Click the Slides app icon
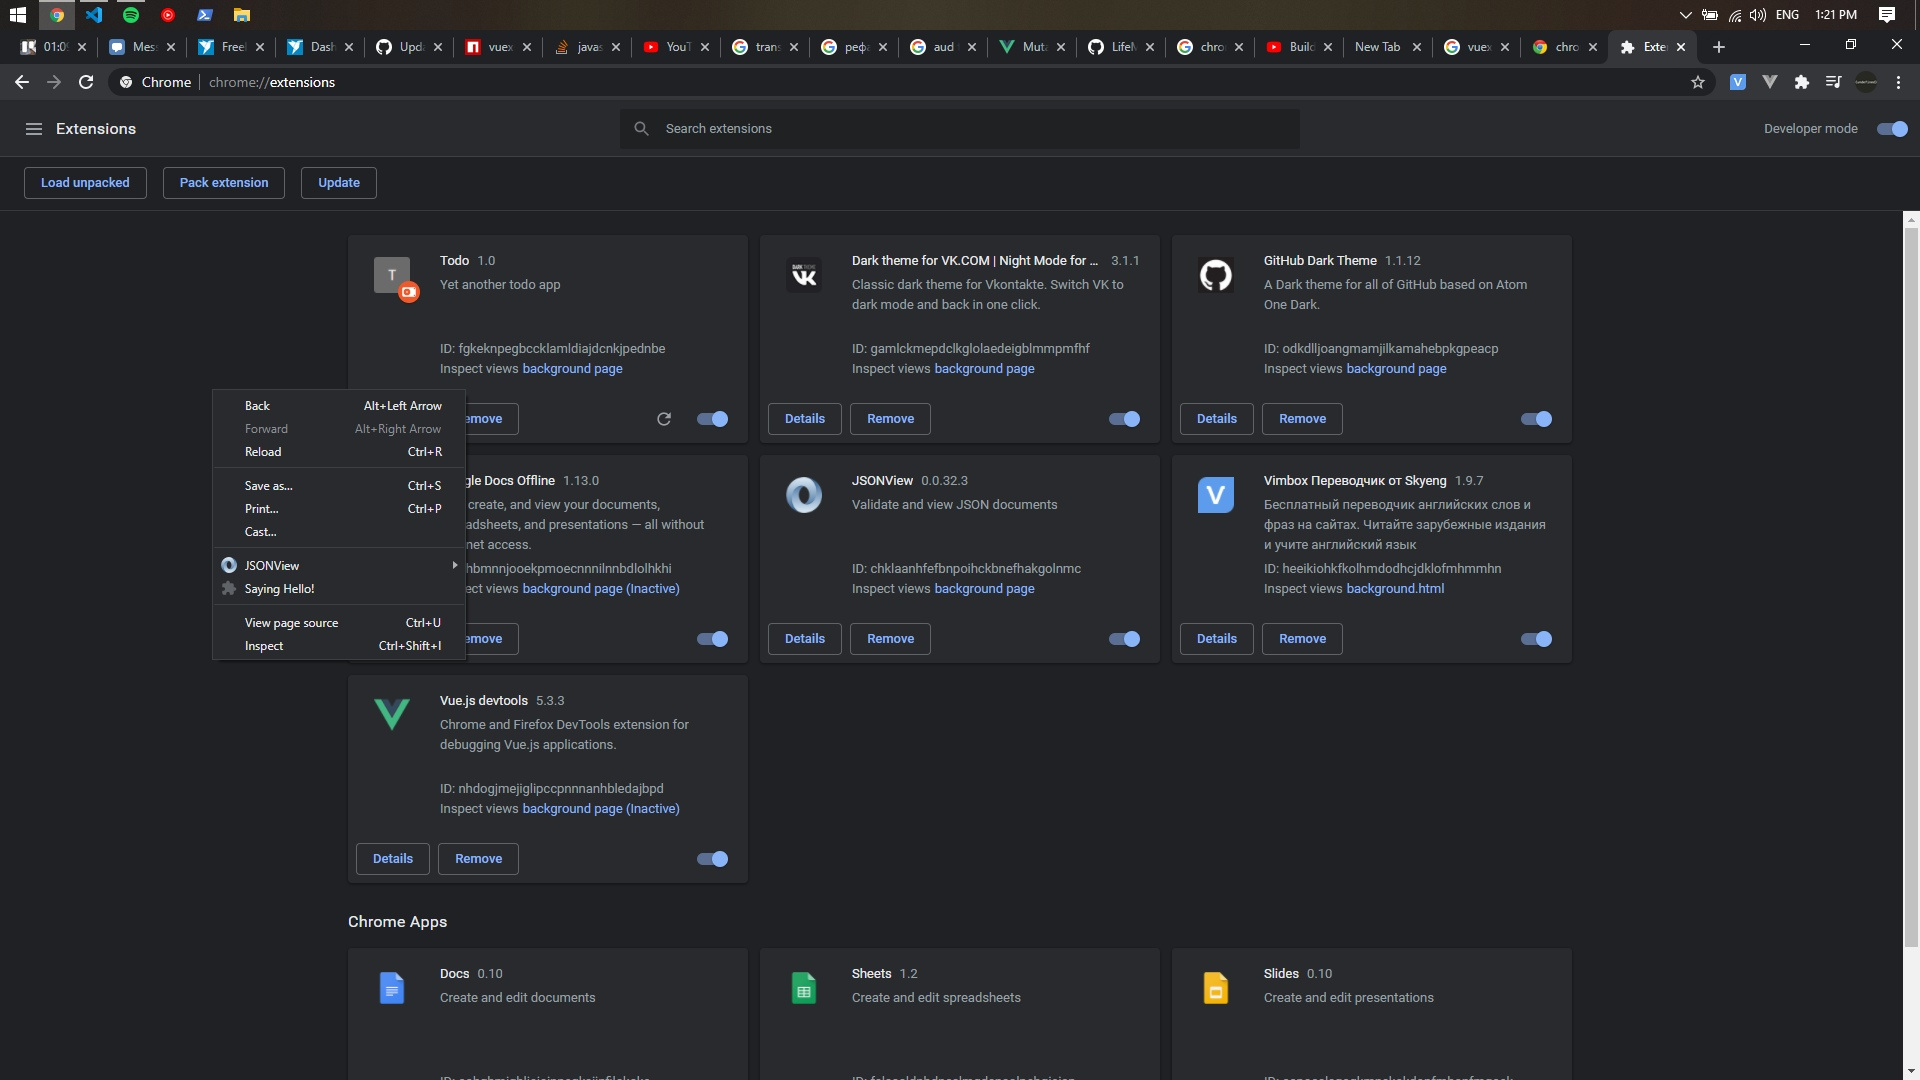 coord(1216,988)
